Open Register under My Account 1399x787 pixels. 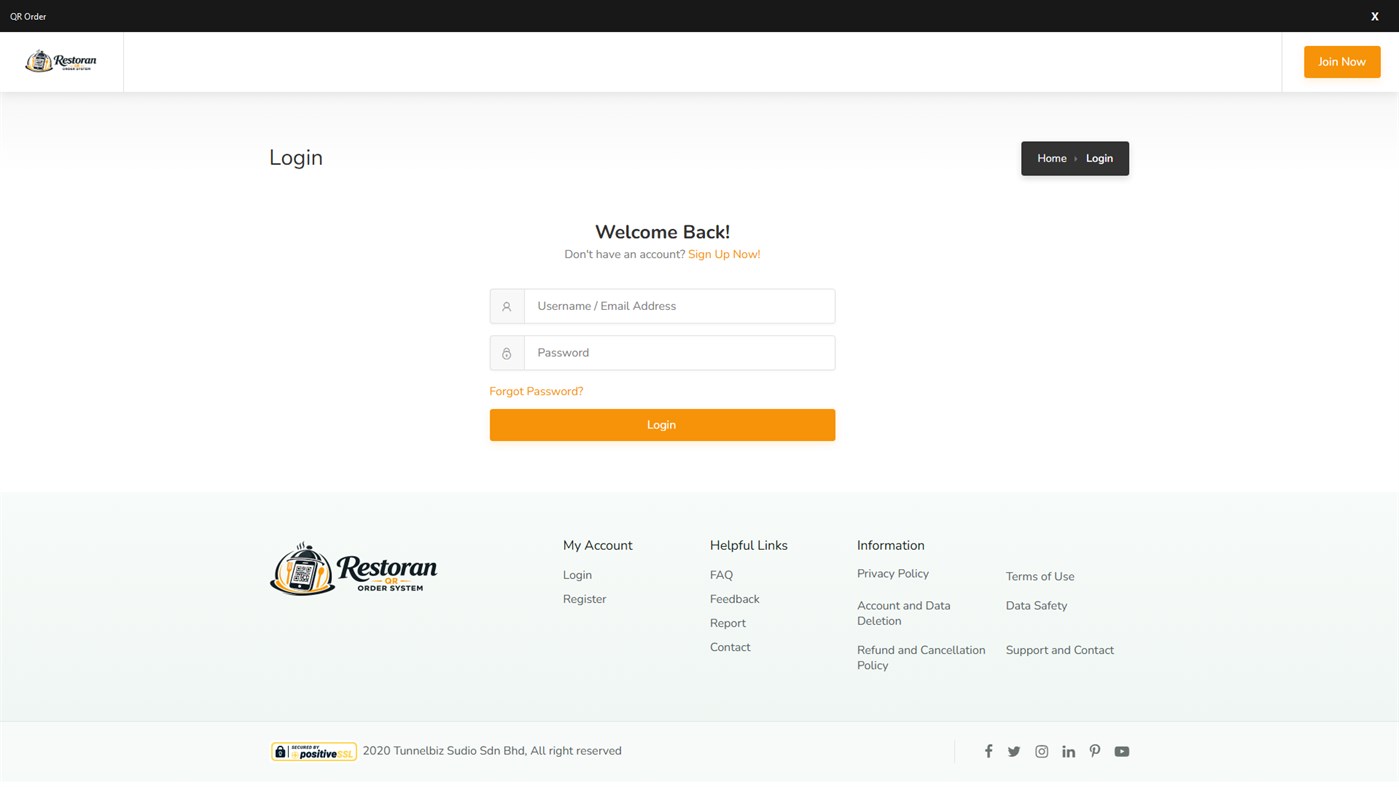point(584,599)
